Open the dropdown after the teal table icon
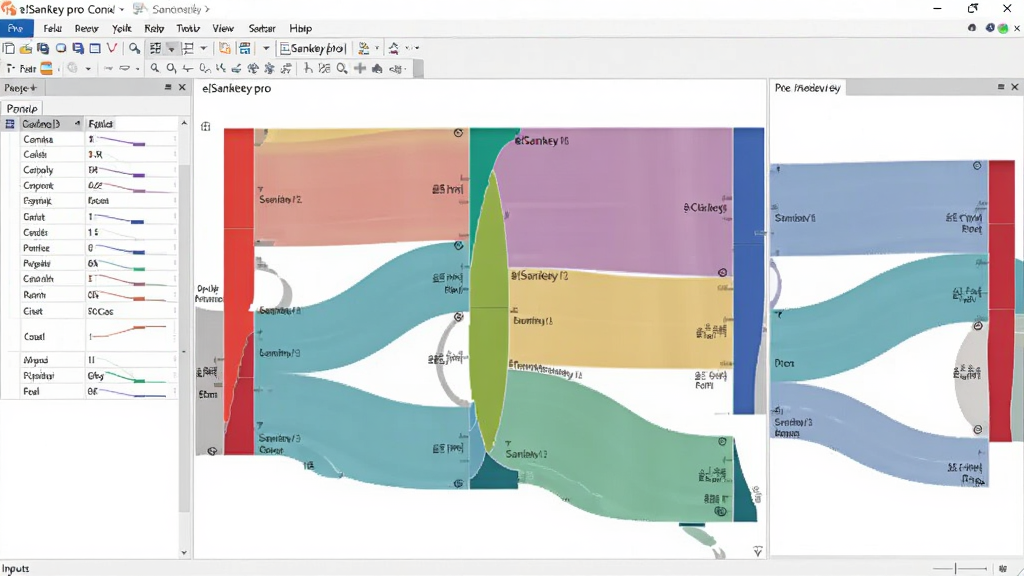1024x576 pixels. pyautogui.click(x=266, y=48)
